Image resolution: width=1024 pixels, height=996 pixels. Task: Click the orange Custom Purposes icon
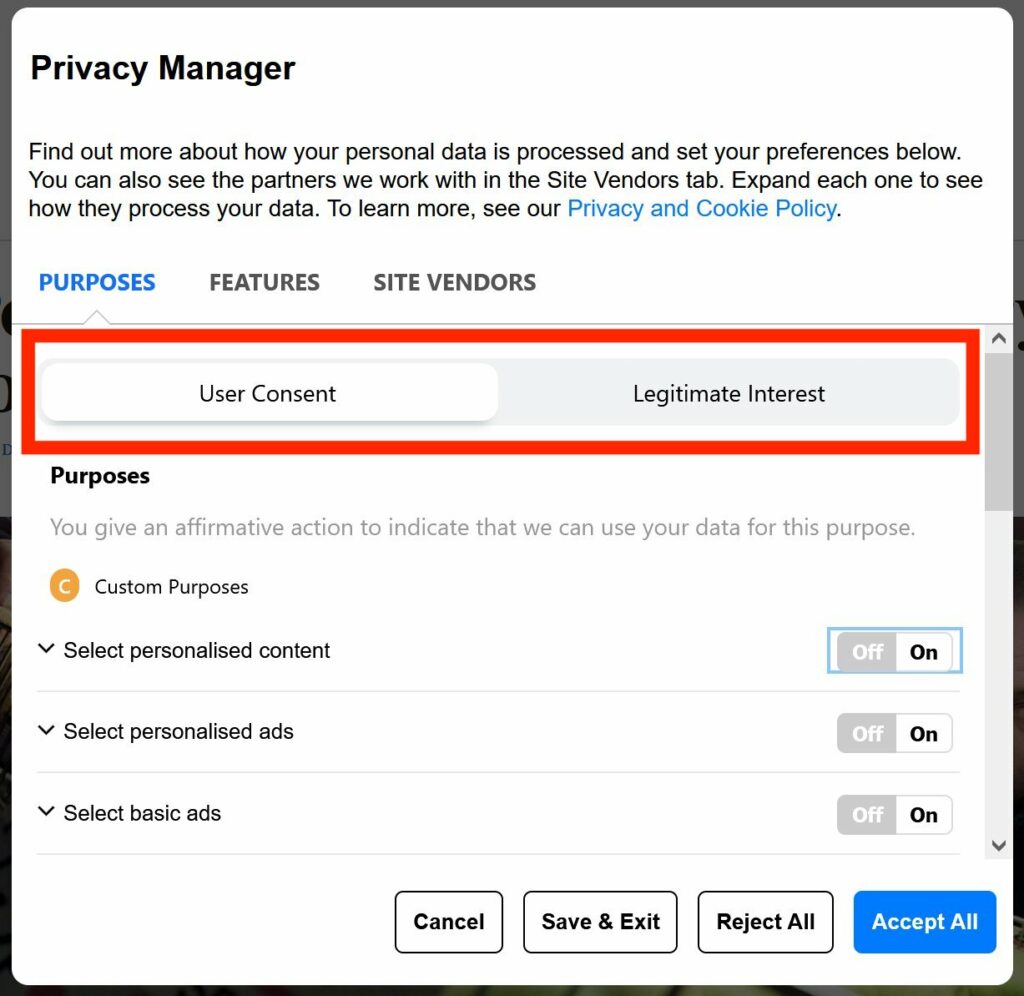click(x=64, y=587)
